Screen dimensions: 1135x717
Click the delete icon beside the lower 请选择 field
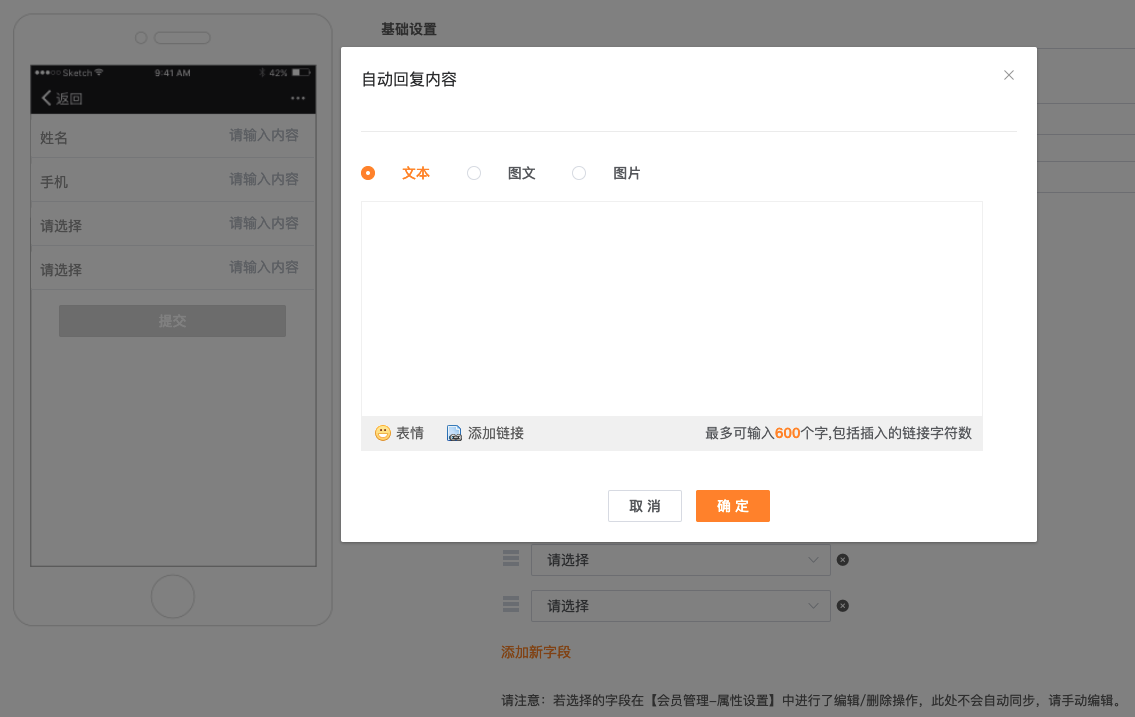[842, 606]
